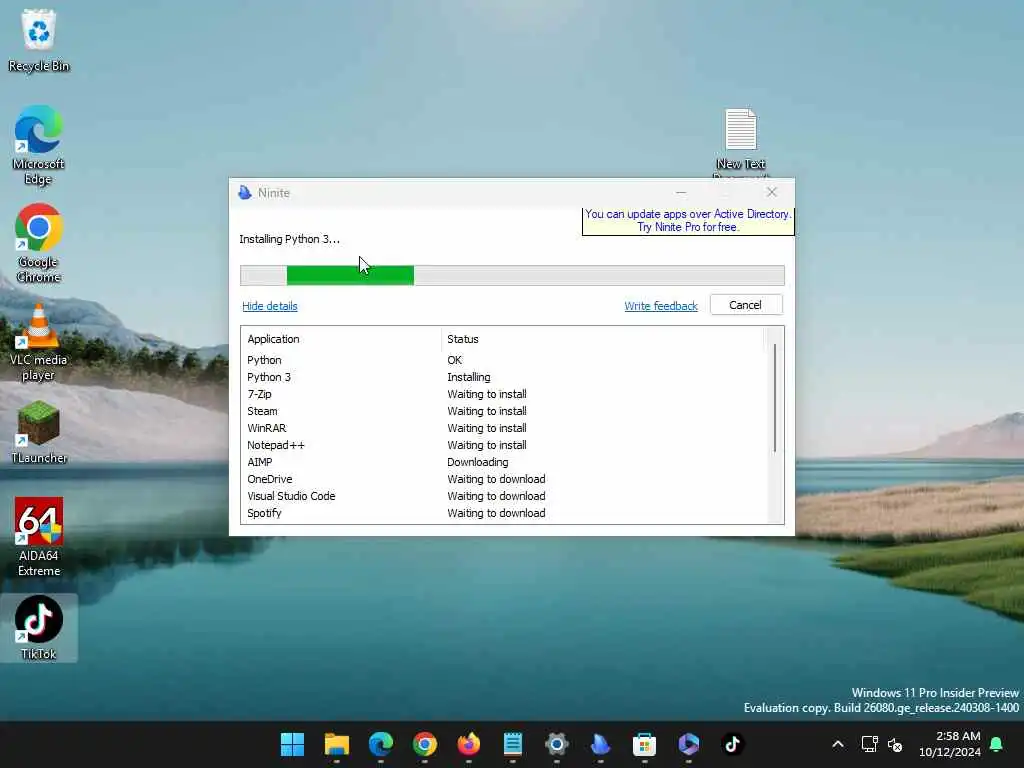Select the Notepad++ row
The image size is (1024, 768).
503,445
